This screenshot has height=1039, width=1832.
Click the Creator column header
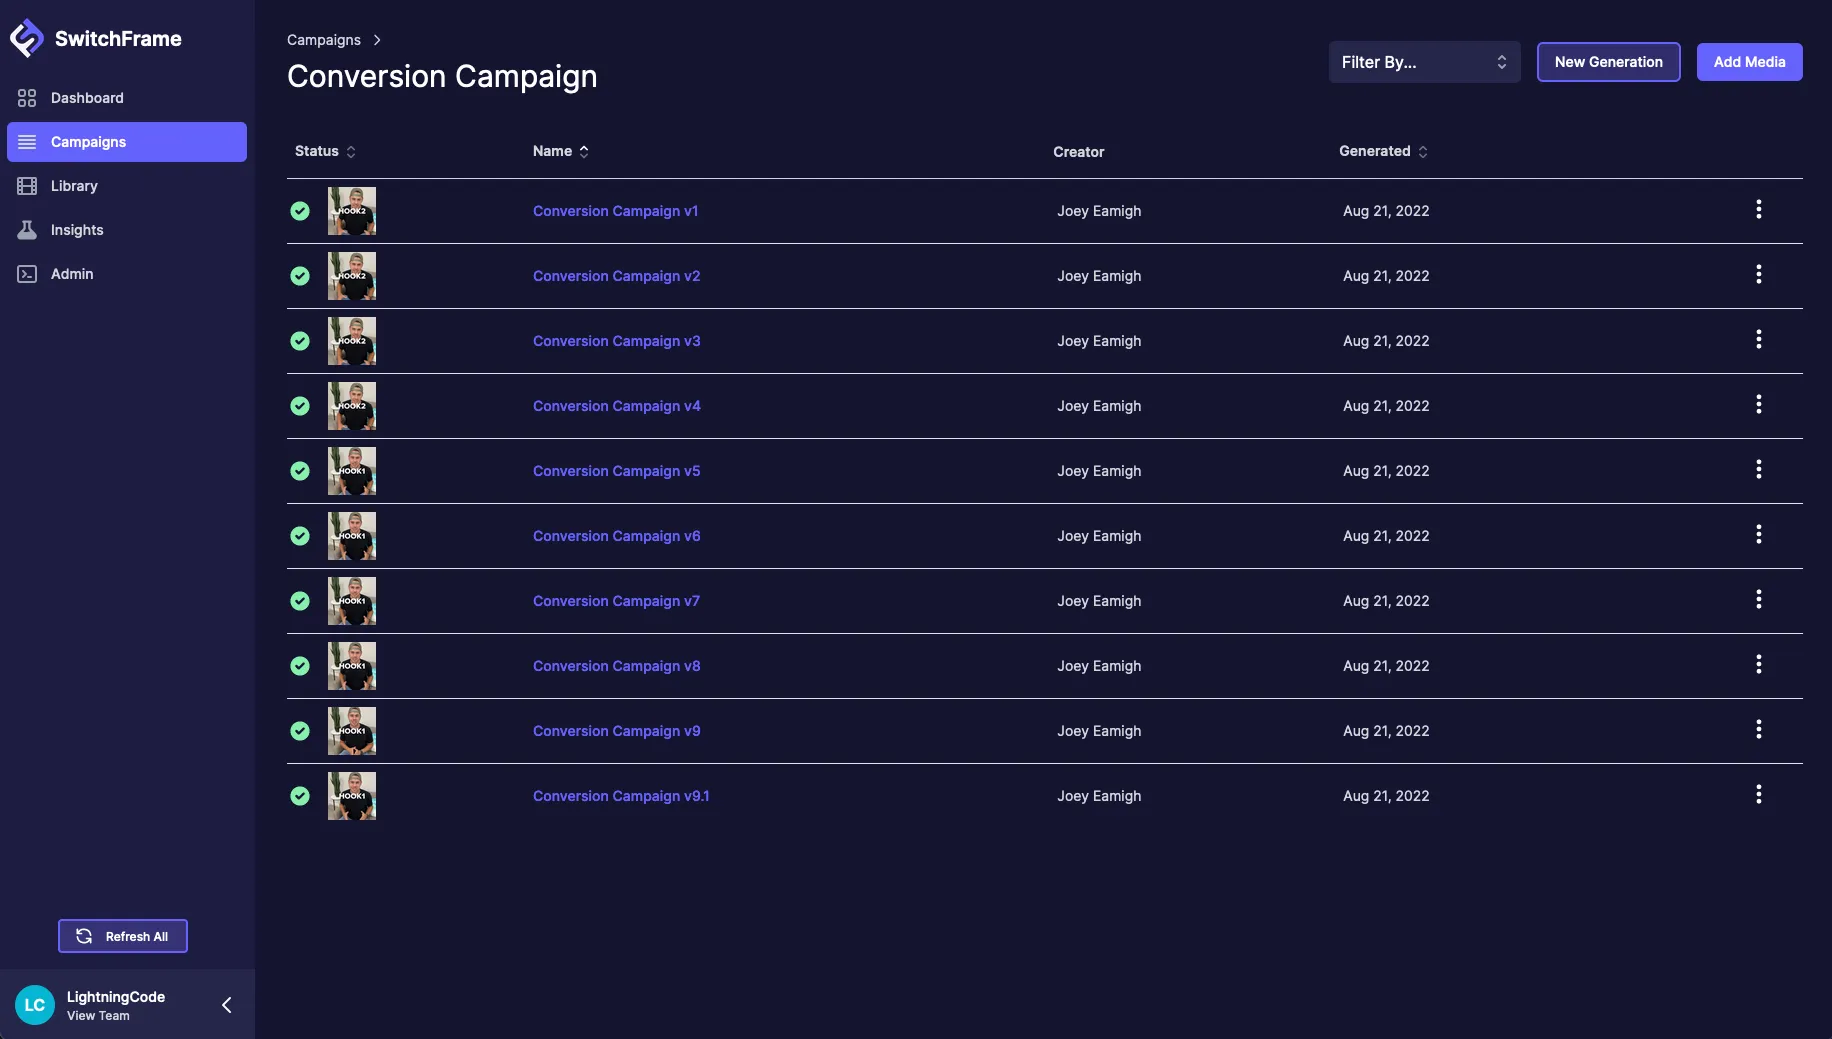(1078, 152)
